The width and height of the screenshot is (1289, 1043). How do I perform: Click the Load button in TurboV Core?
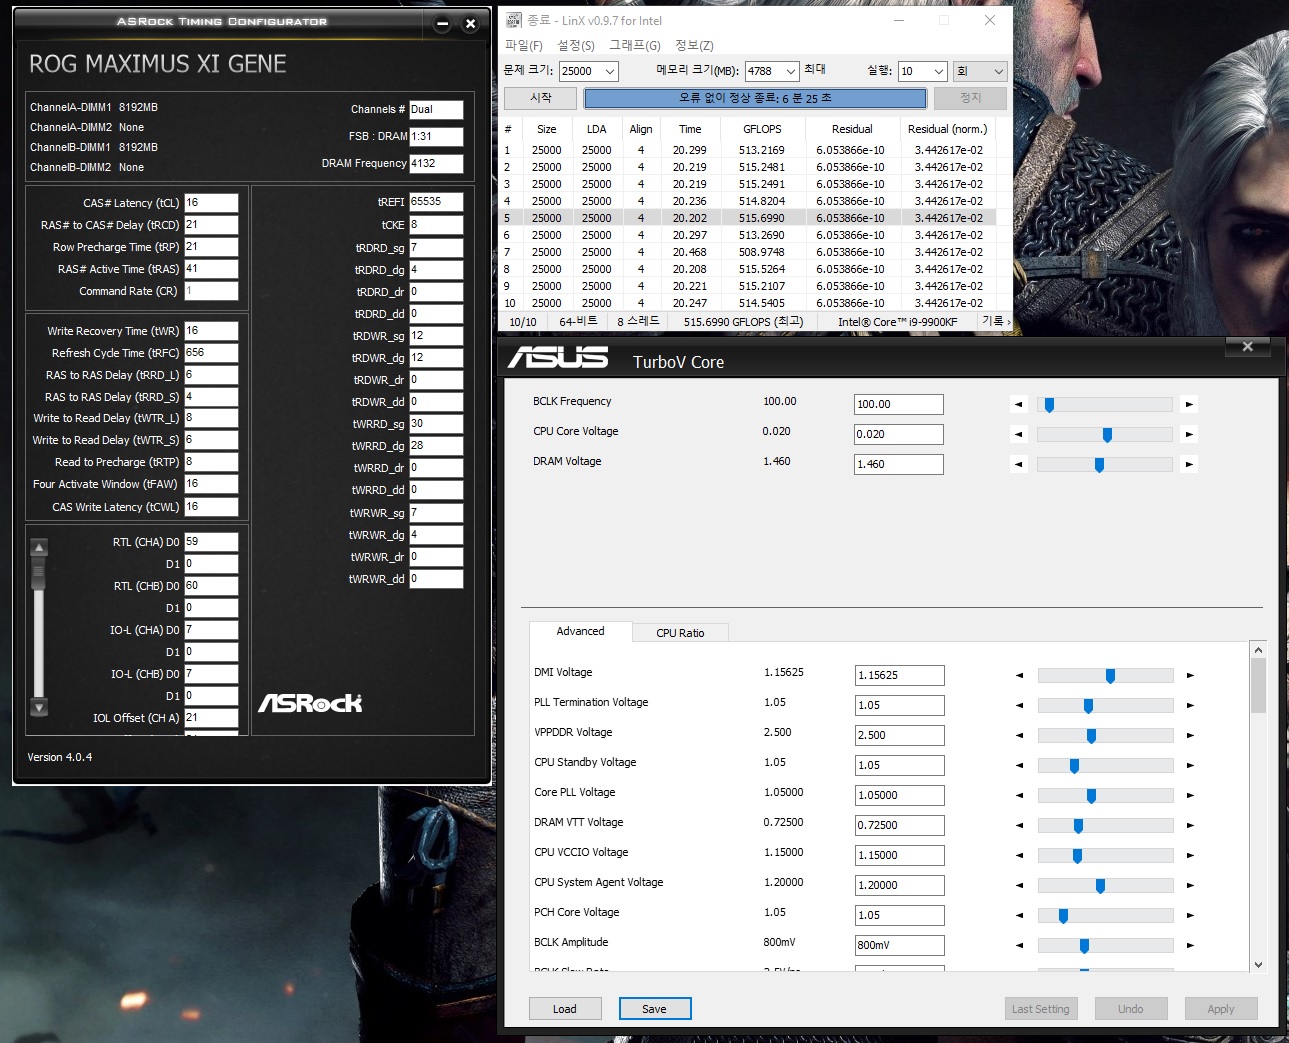(x=565, y=1009)
